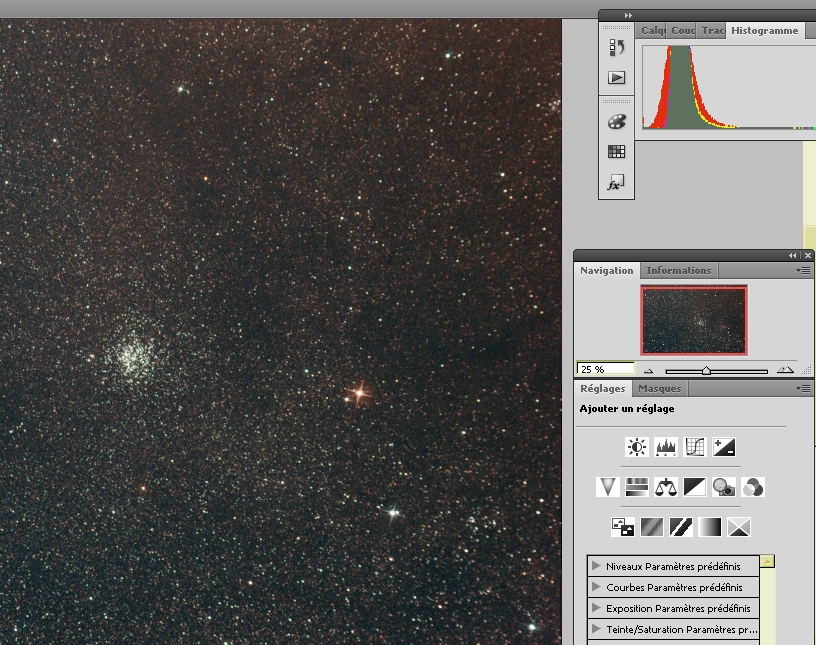Switch to the Masques tab
The height and width of the screenshot is (645, 816).
point(659,388)
